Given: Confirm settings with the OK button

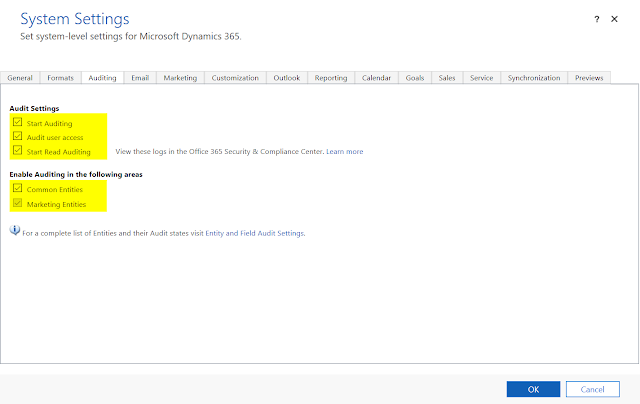Looking at the screenshot, I should 533,389.
